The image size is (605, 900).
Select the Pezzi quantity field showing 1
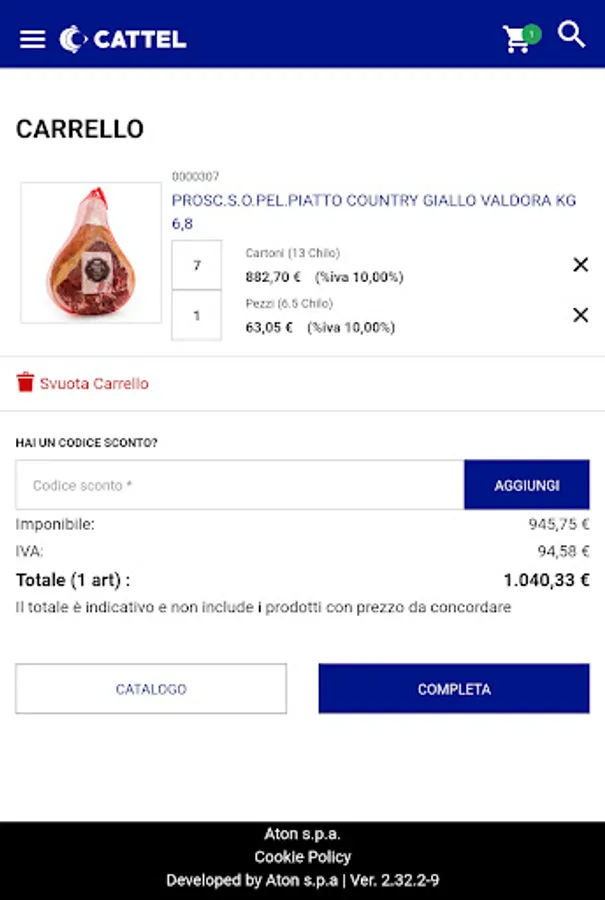tap(196, 315)
